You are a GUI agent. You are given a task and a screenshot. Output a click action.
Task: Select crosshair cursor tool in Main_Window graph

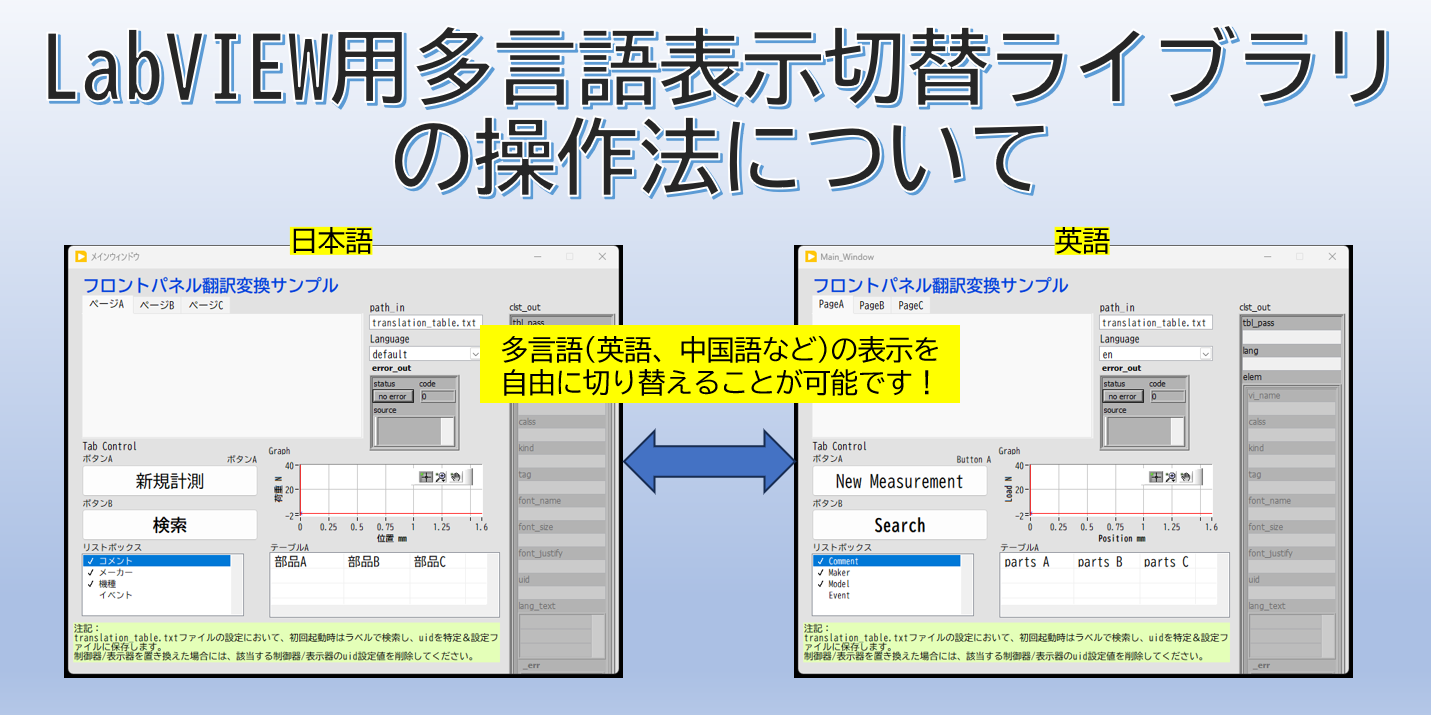pyautogui.click(x=1156, y=477)
